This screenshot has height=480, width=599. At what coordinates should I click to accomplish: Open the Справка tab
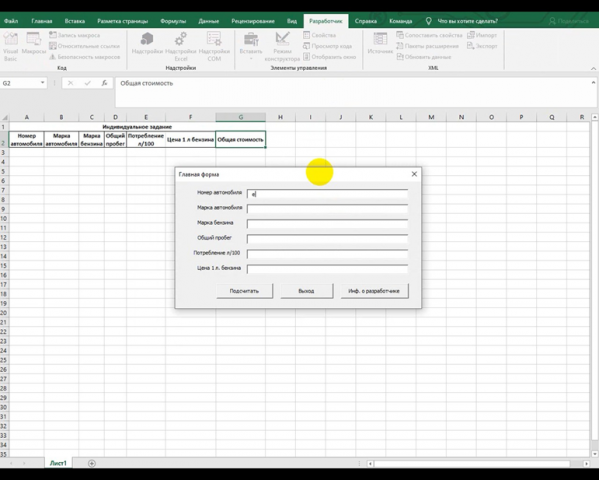pos(366,21)
